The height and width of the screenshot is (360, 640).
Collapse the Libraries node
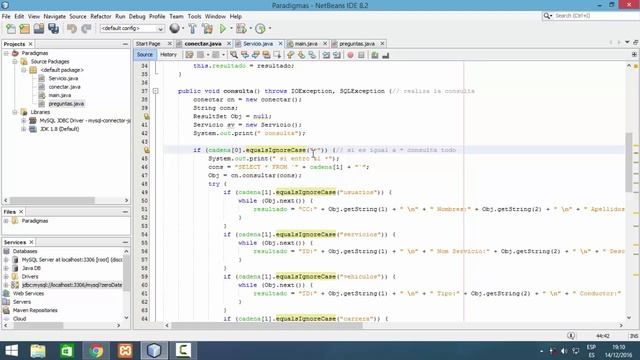coord(15,112)
